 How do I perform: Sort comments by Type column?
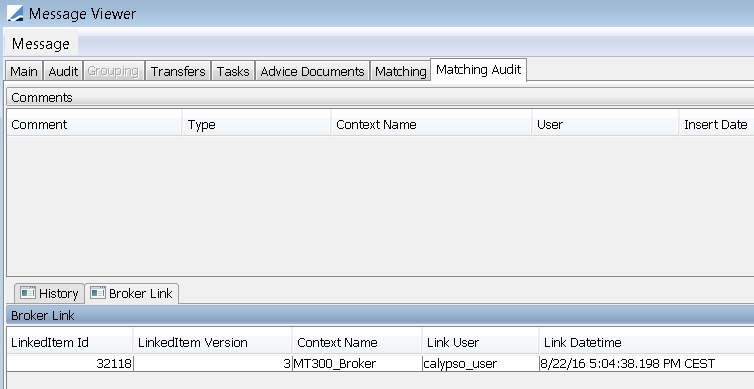[x=257, y=125]
